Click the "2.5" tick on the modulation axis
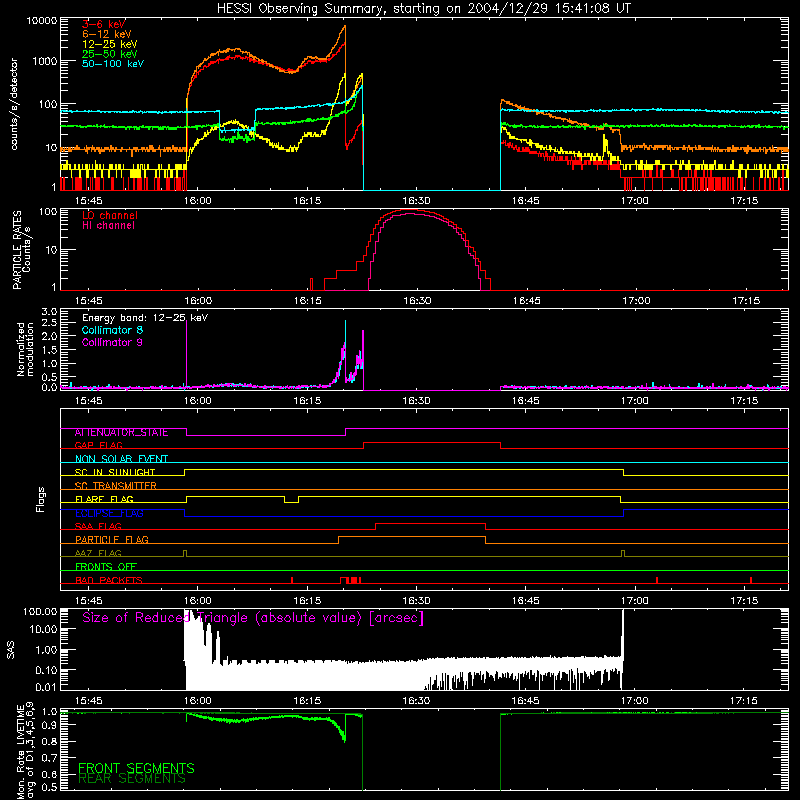The image size is (800, 800). (x=49, y=323)
